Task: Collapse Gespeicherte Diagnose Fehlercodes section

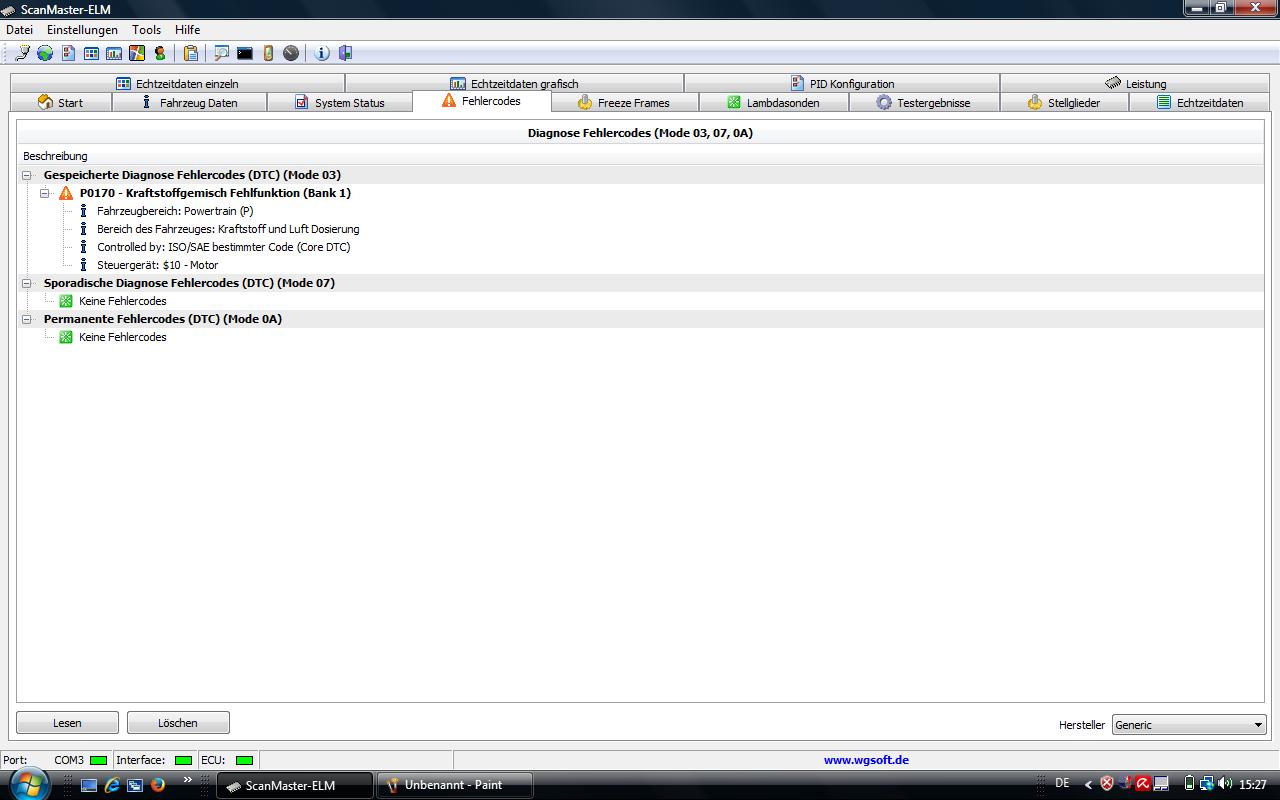Action: 27,175
